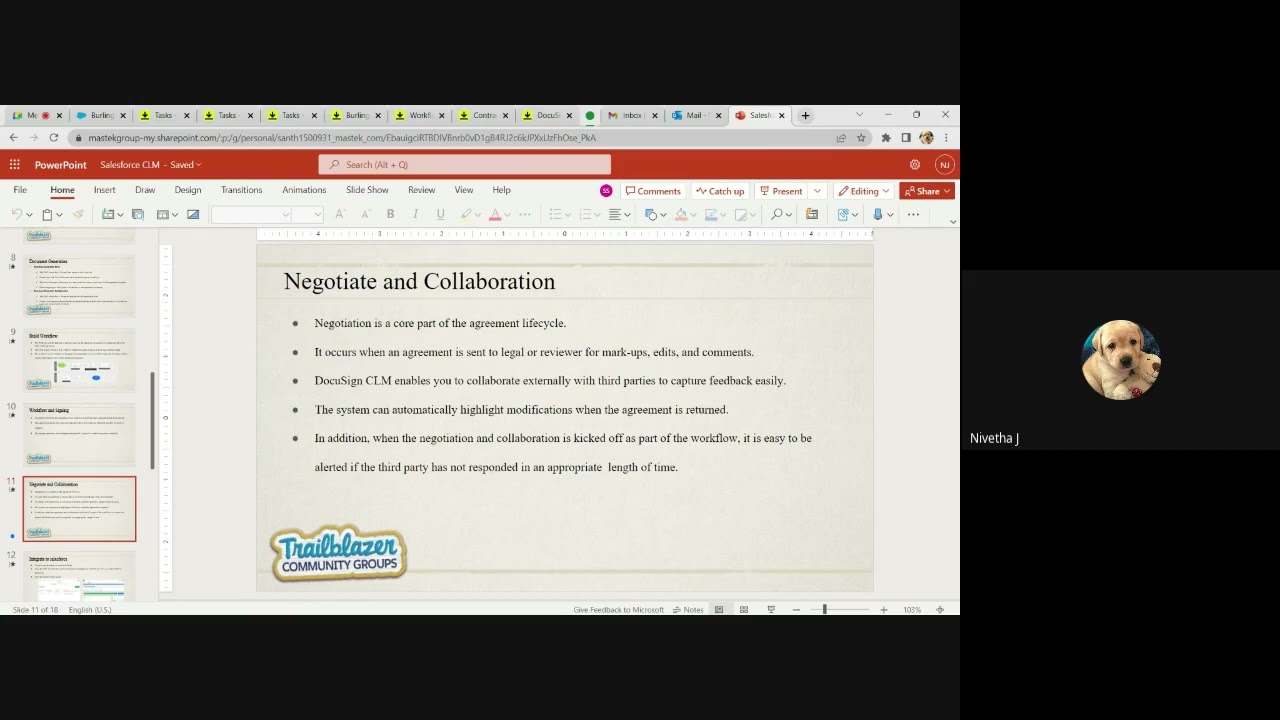Image resolution: width=1280 pixels, height=720 pixels.
Task: Open the Find magnifier icon in ribbon
Action: (x=776, y=214)
